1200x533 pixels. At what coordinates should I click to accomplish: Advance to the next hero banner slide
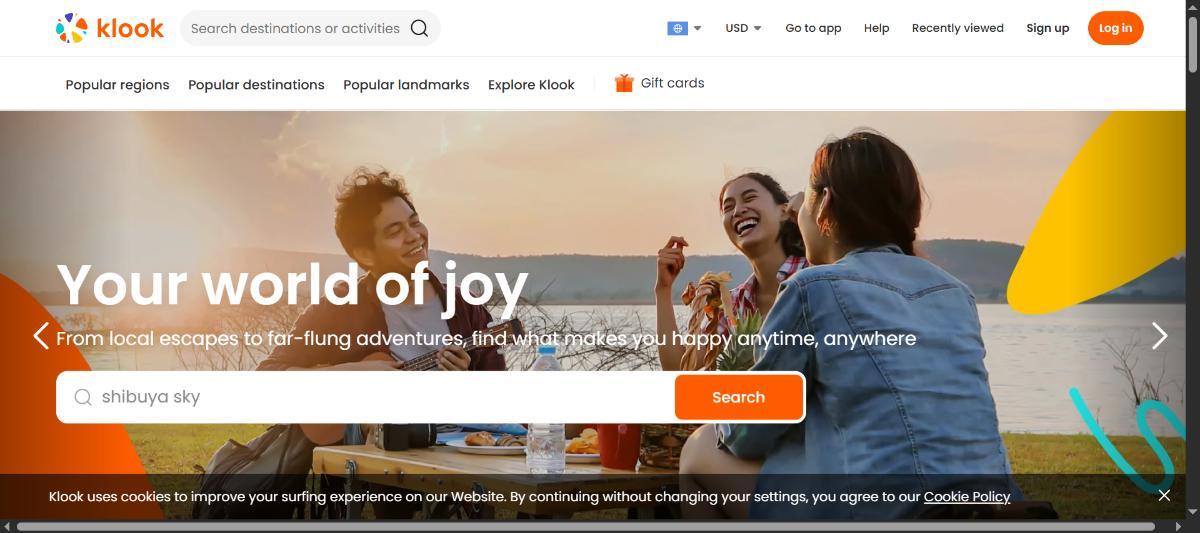click(x=1159, y=336)
